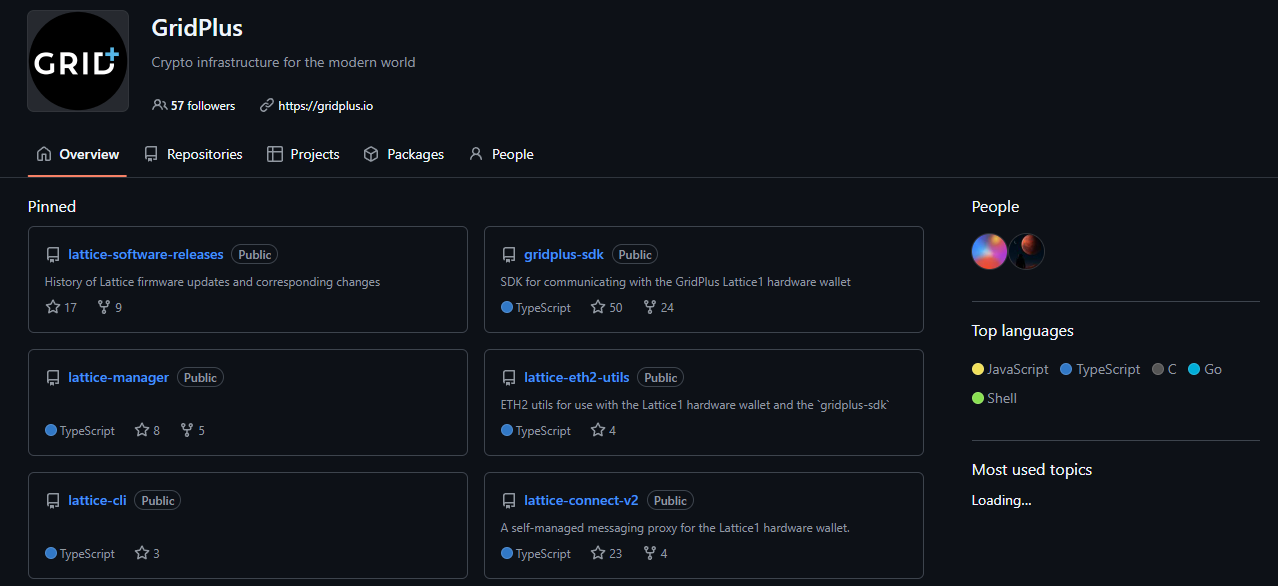
Task: View 4 forks of lattice-connect-v2
Action: coord(655,553)
